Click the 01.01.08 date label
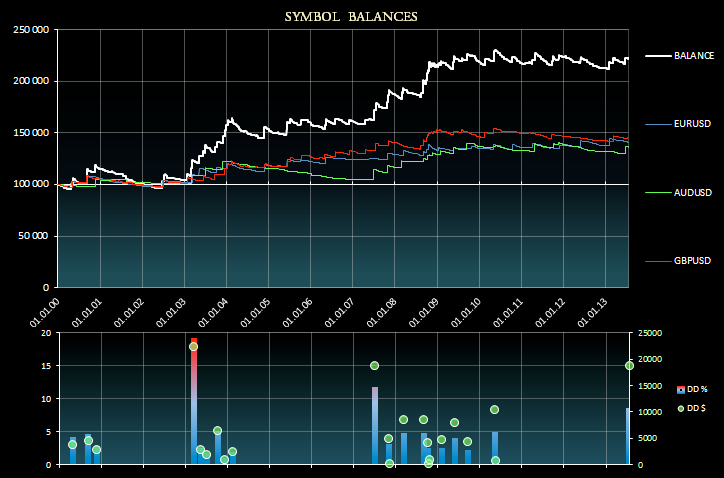Screen dimensions: 724x478 click(x=381, y=313)
